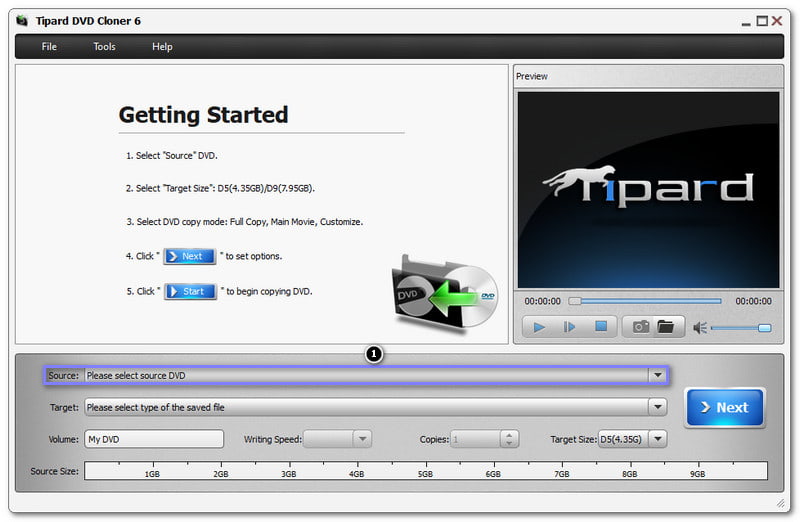This screenshot has width=800, height=522.
Task: Play the preview video
Action: pos(539,327)
